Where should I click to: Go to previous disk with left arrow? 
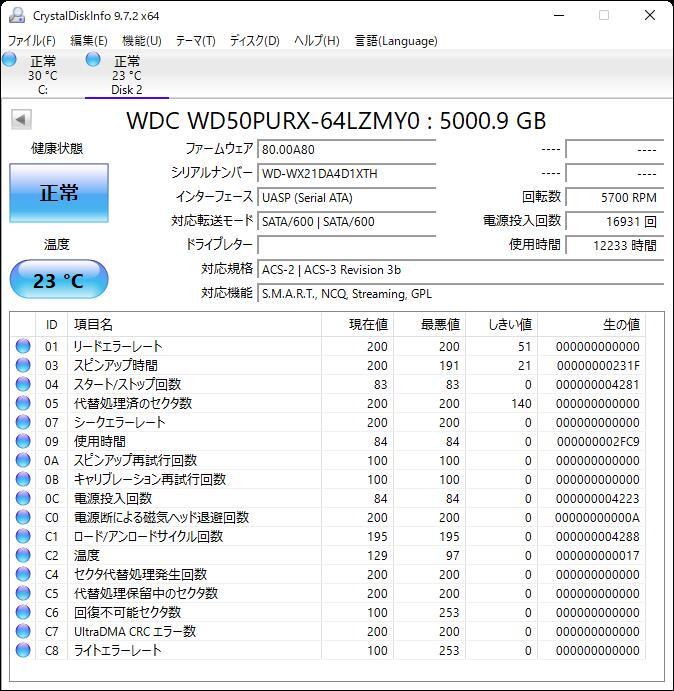point(21,119)
